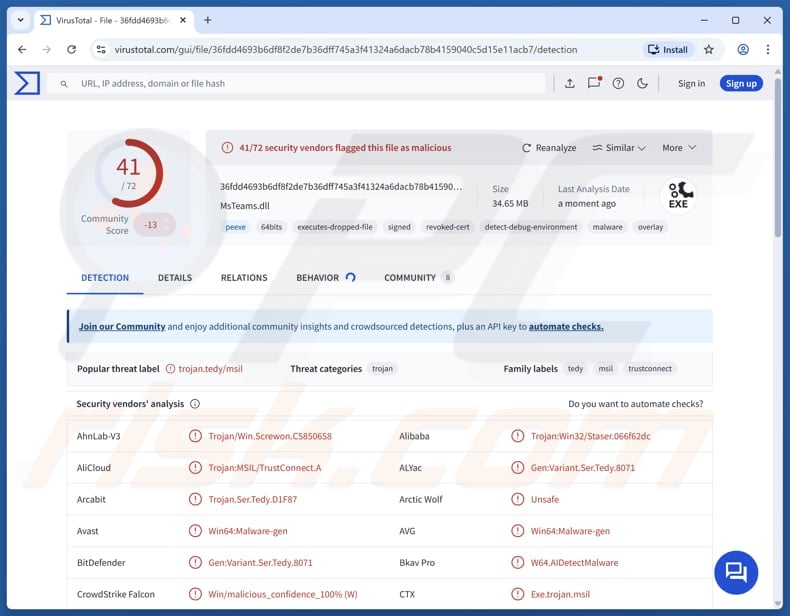790x616 pixels.
Task: Click the signed tag
Action: point(399,227)
